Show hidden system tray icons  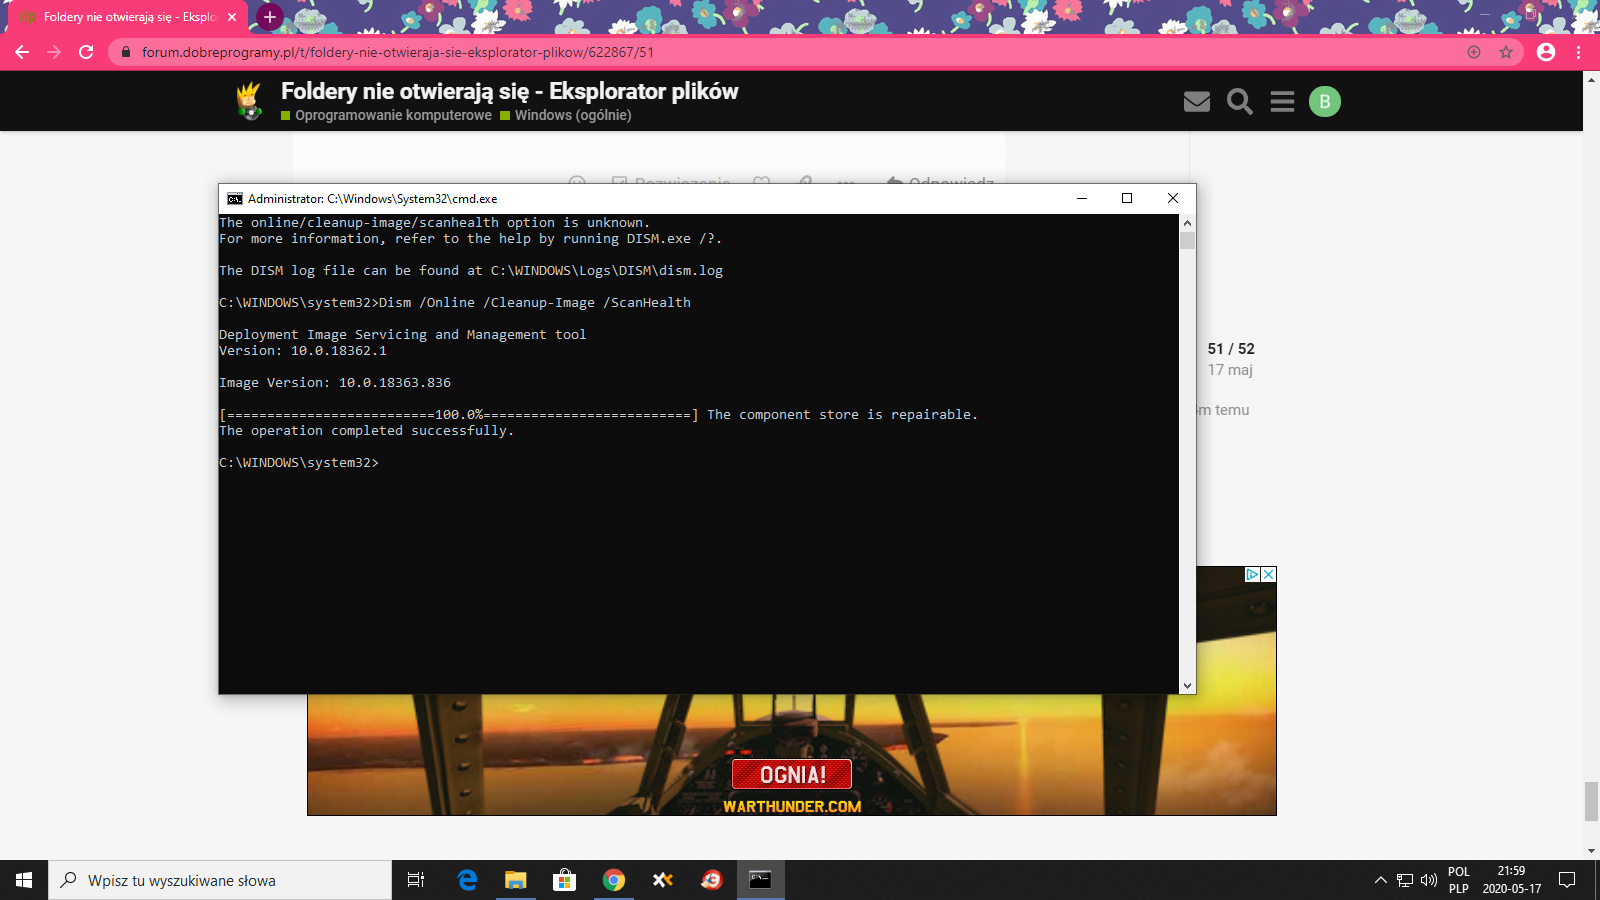1380,880
